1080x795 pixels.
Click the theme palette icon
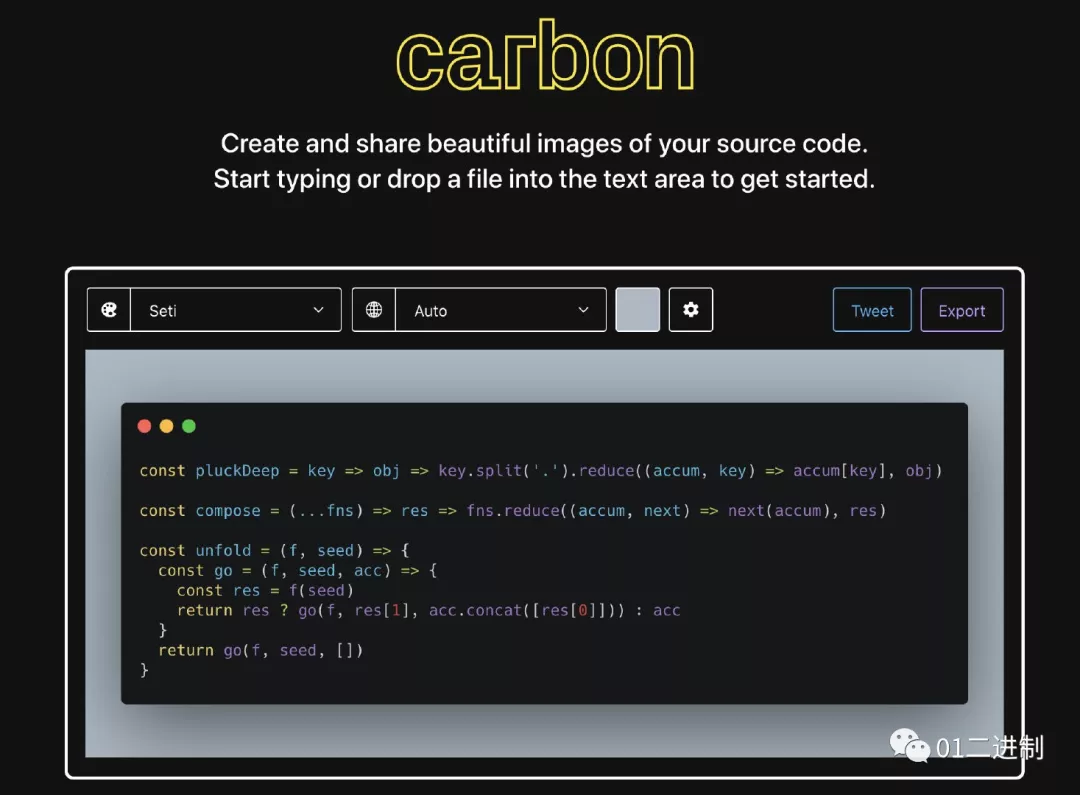(x=109, y=310)
